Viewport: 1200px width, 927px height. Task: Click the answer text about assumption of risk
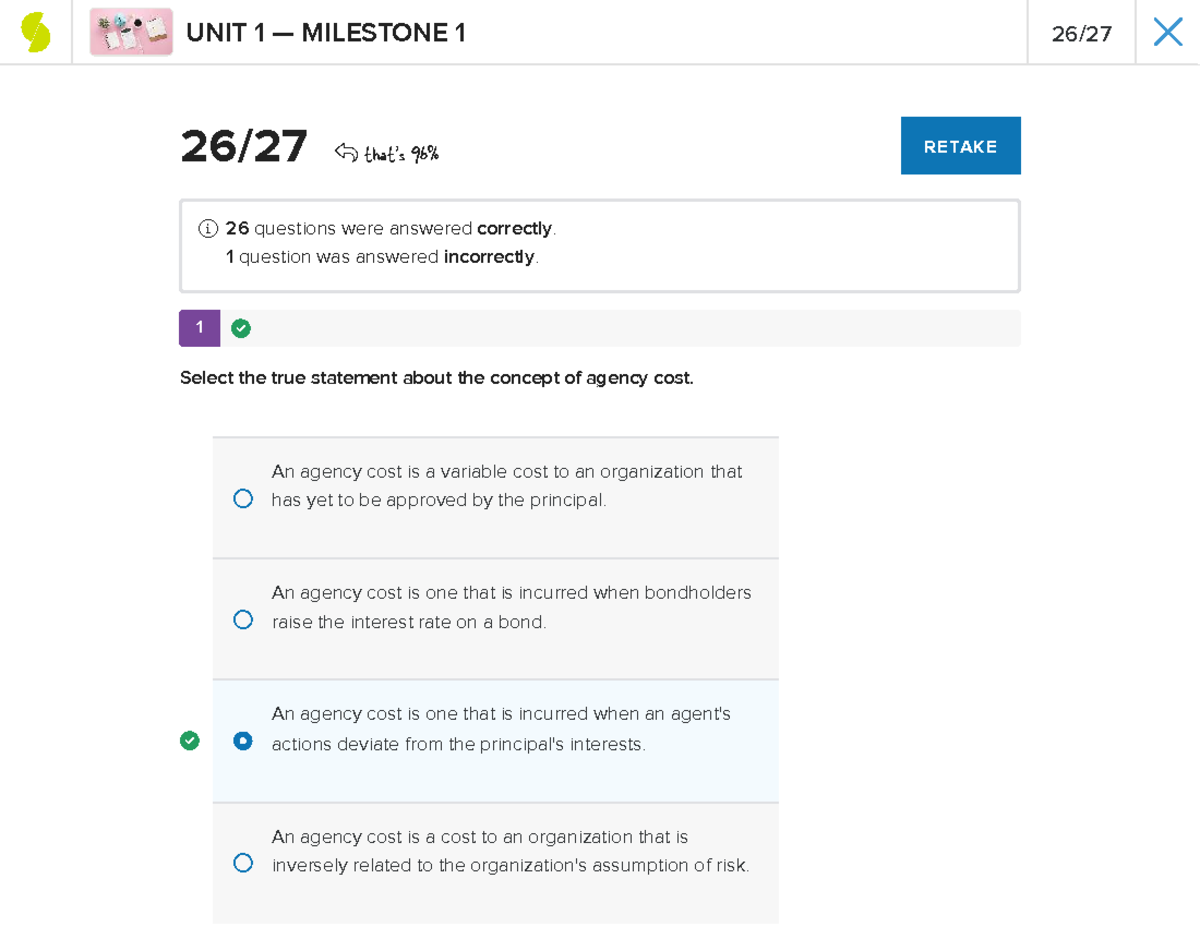[x=510, y=851]
